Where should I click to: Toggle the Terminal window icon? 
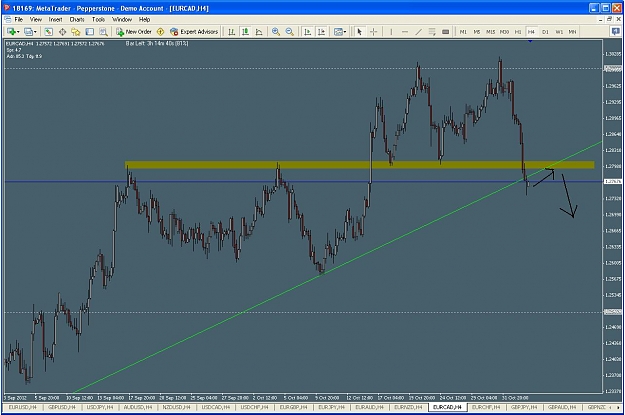pos(90,31)
